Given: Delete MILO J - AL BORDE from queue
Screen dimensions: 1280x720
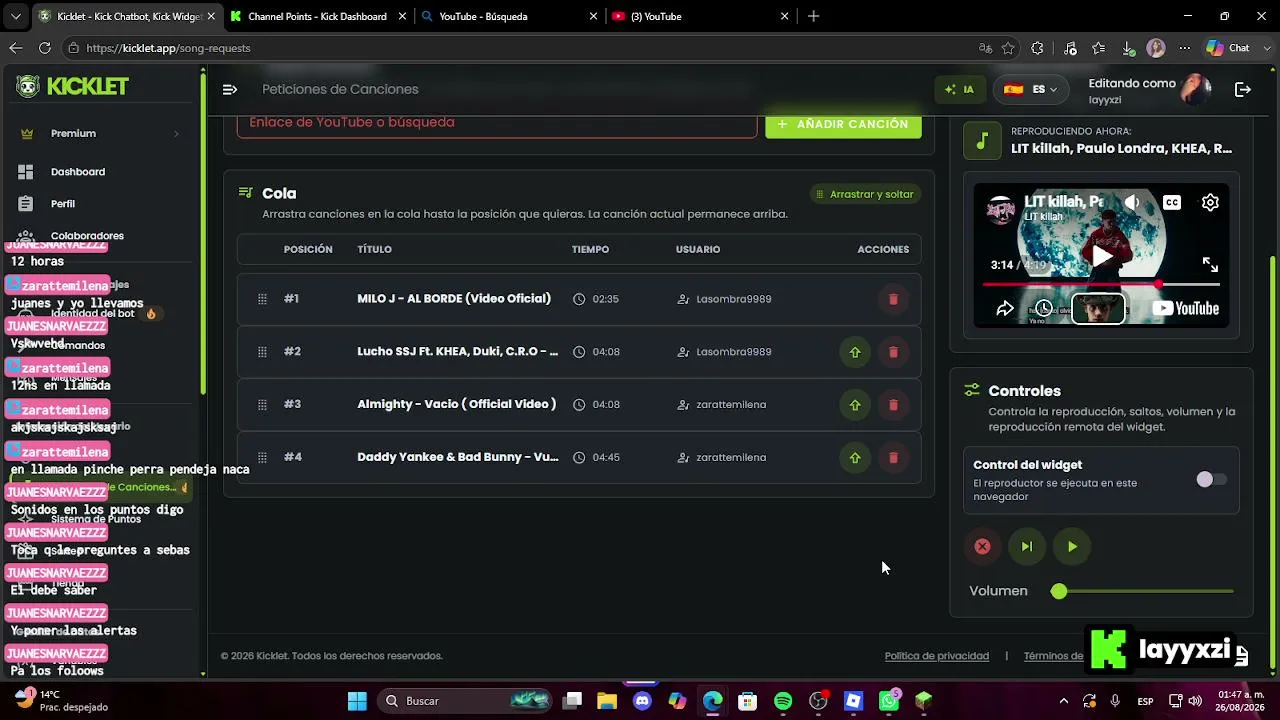Looking at the screenshot, I should point(893,299).
